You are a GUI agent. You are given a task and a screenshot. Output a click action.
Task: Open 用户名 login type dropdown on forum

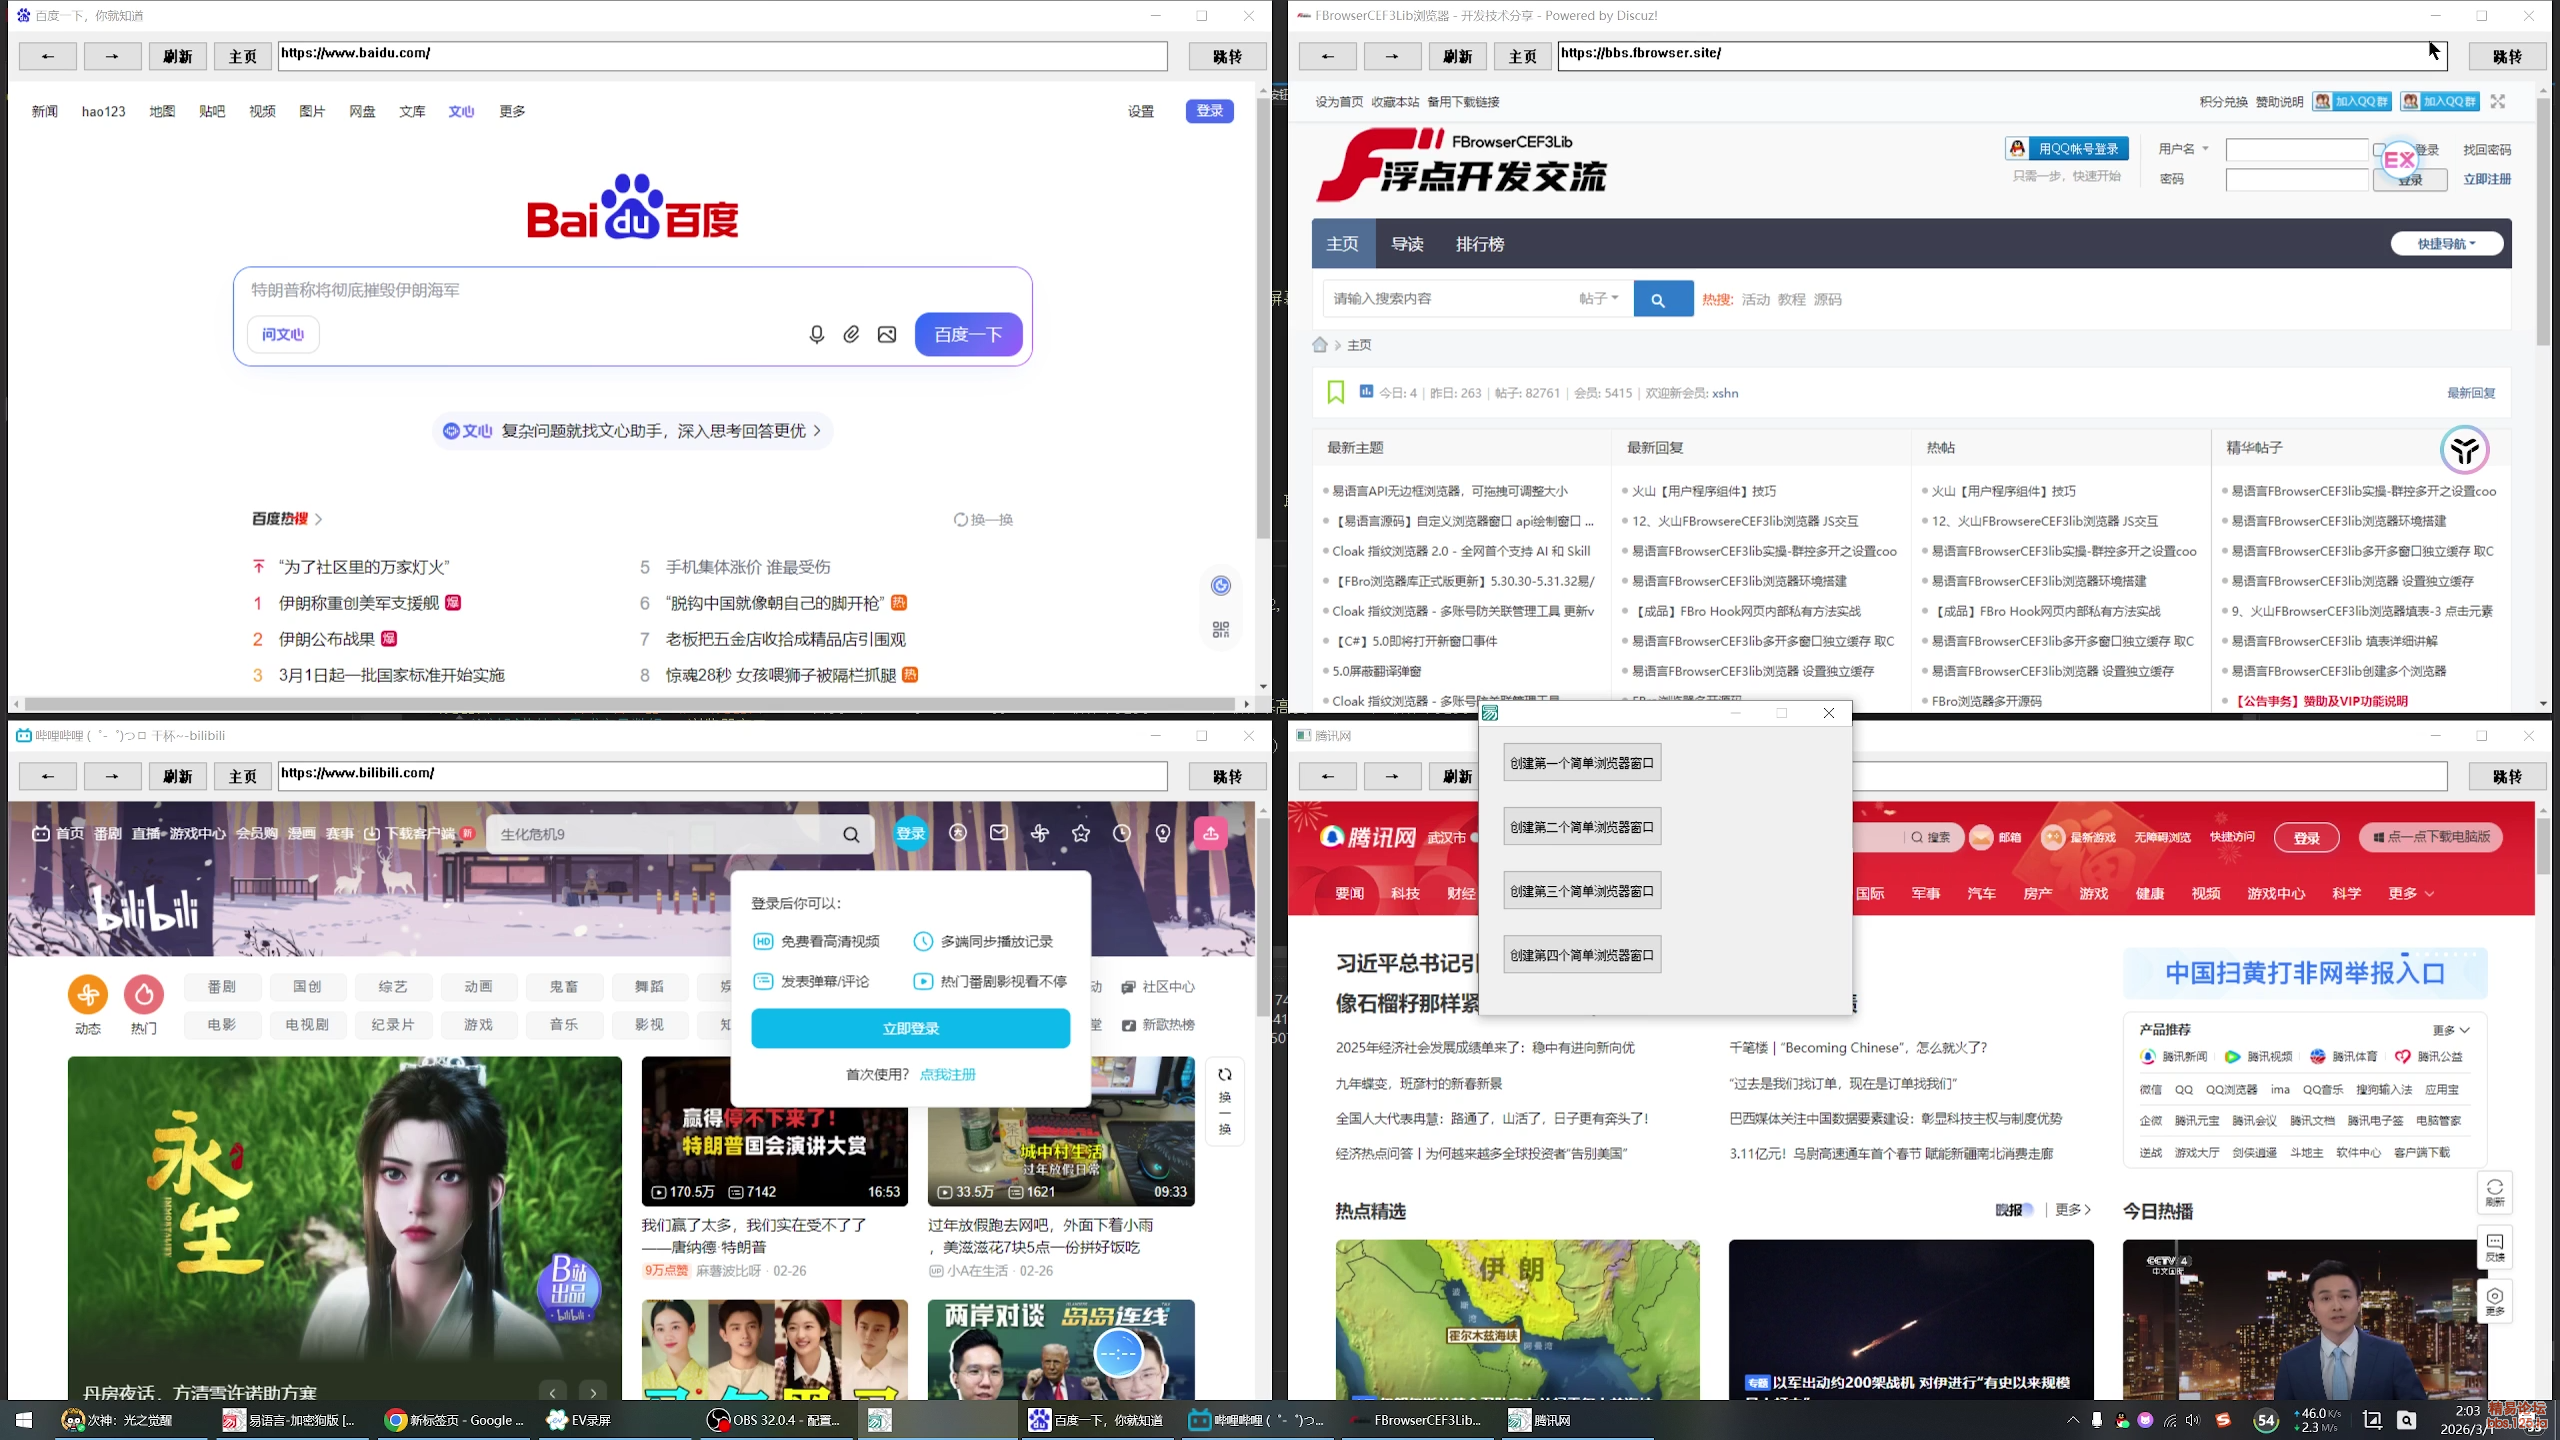(2184, 149)
